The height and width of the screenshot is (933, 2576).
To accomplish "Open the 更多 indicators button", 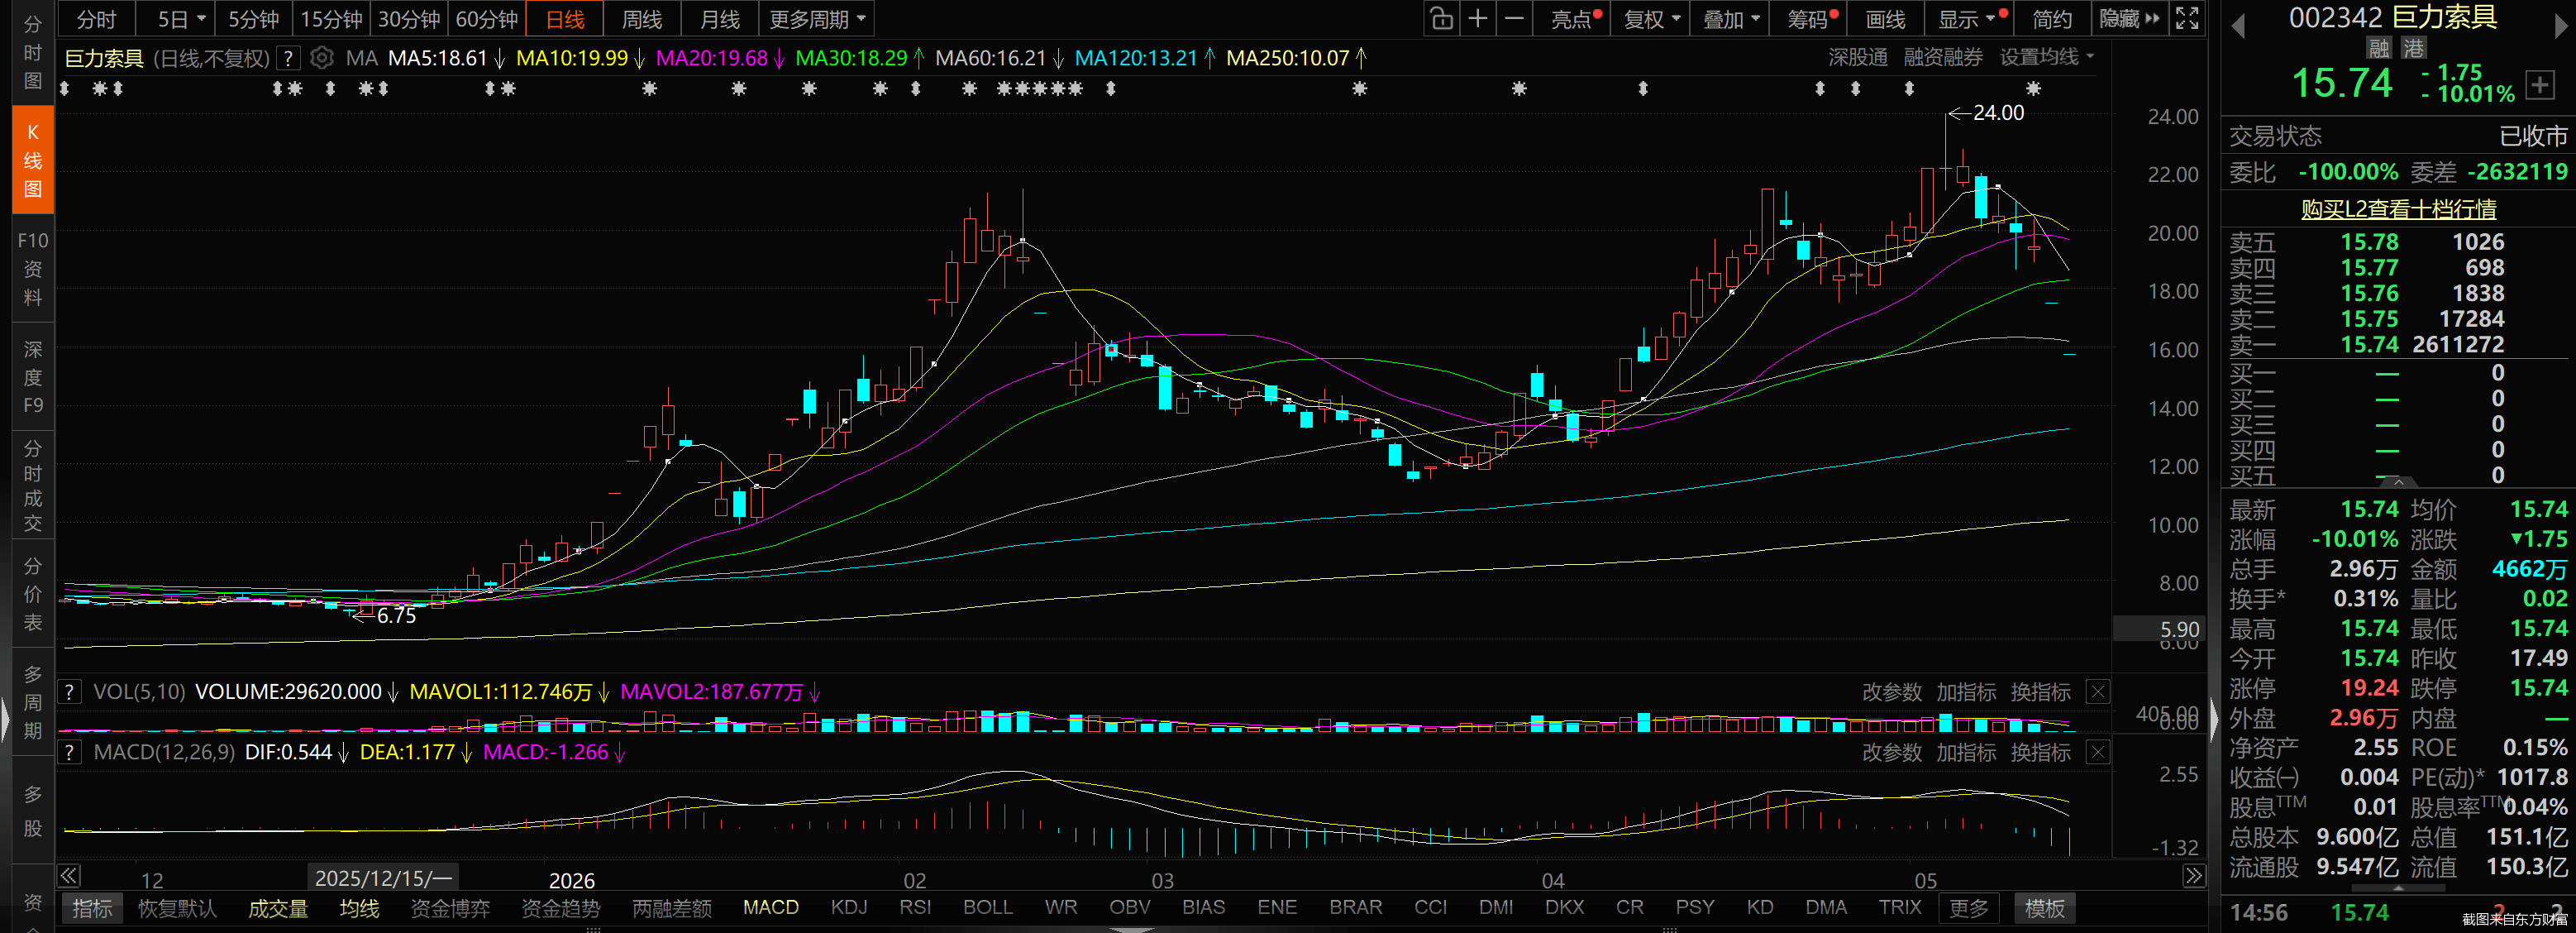I will (x=1968, y=908).
